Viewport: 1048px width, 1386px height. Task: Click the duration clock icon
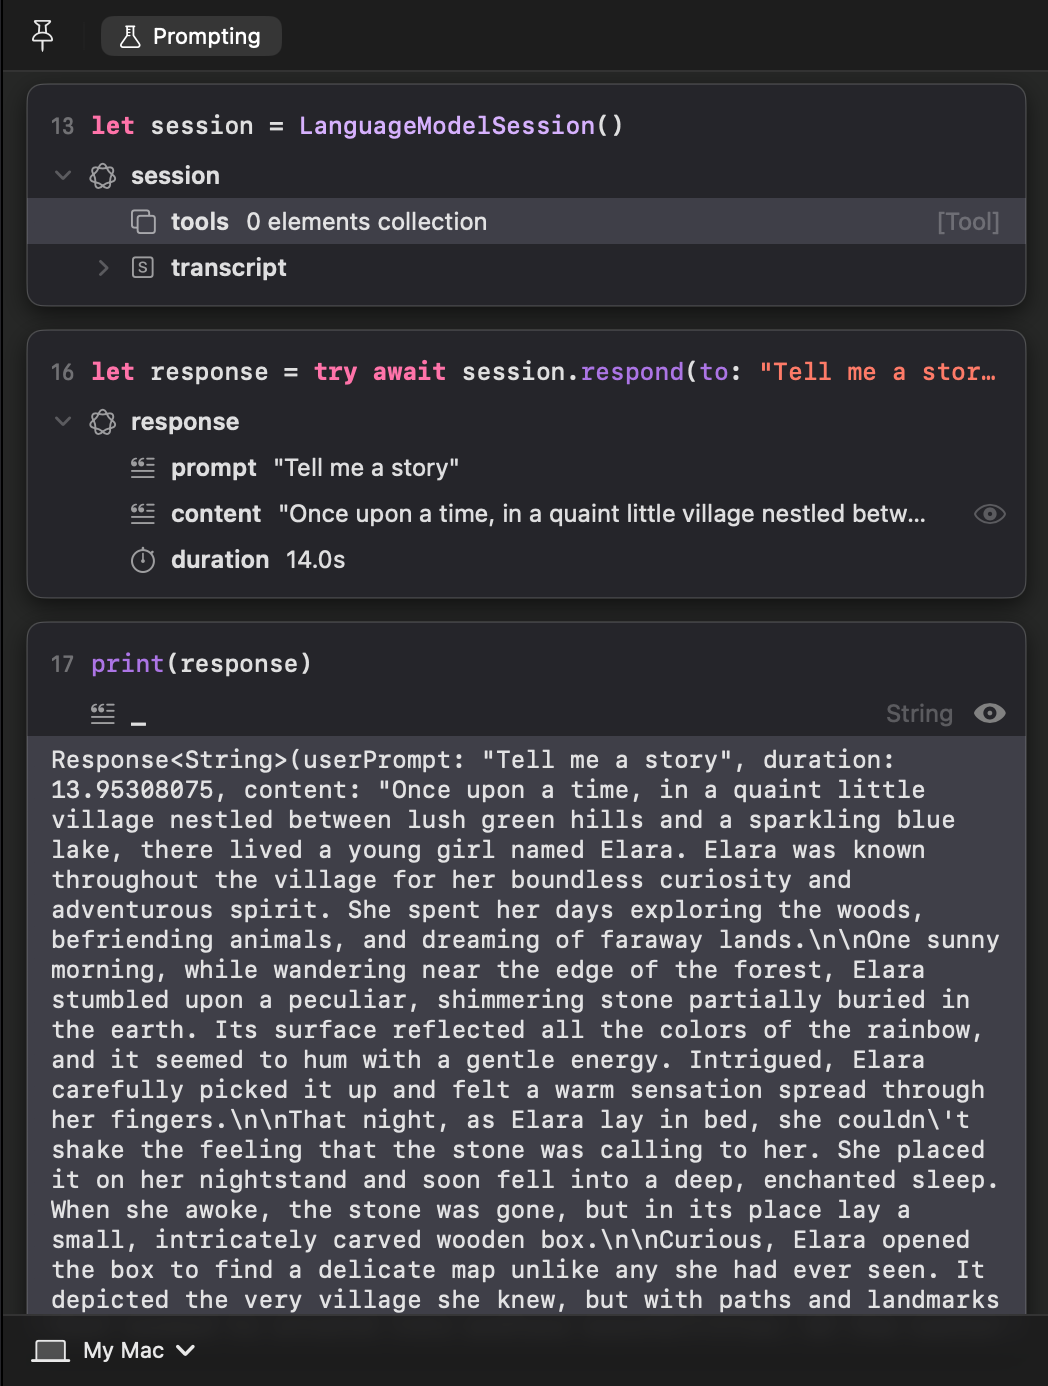[x=143, y=560]
